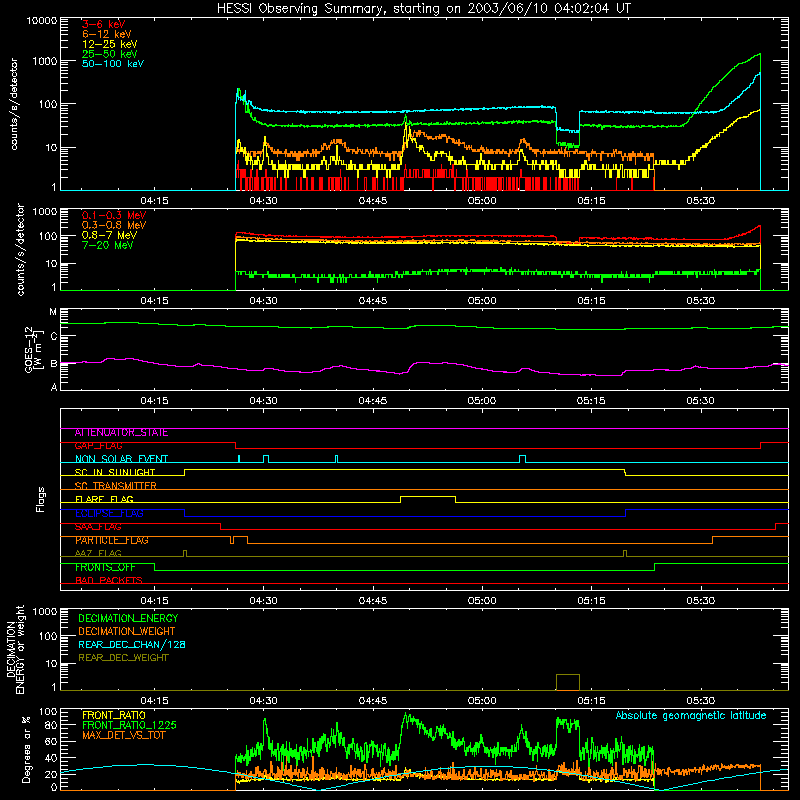Click the NON_SOLAR_EVENT flag label
The width and height of the screenshot is (800, 800).
point(121,459)
